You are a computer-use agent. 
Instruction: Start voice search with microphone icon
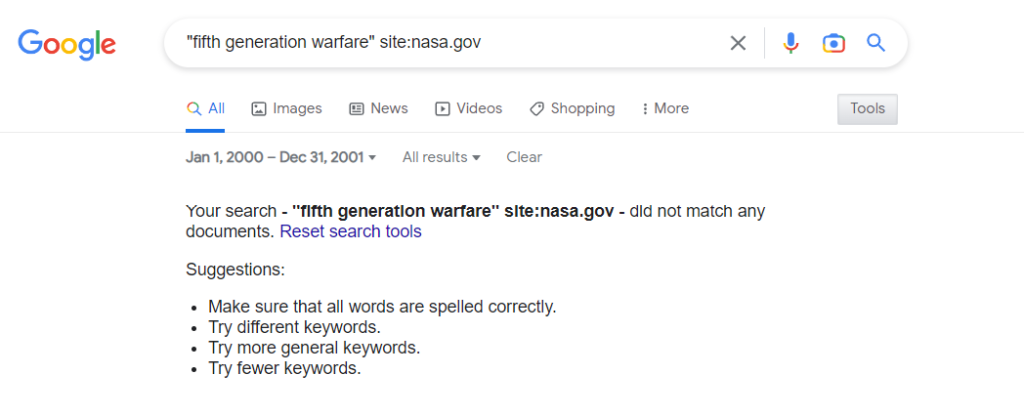790,43
